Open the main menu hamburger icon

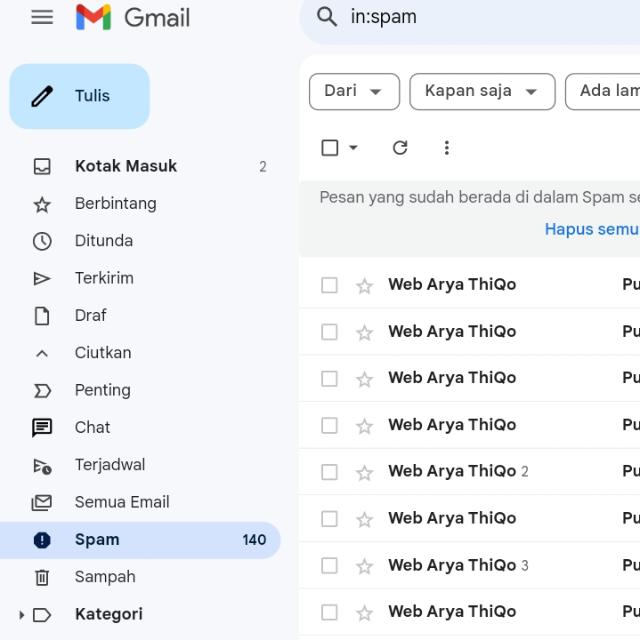coord(42,17)
